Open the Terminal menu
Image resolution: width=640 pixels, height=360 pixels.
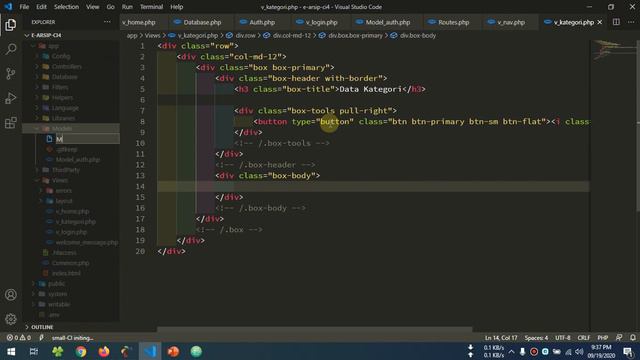click(151, 7)
